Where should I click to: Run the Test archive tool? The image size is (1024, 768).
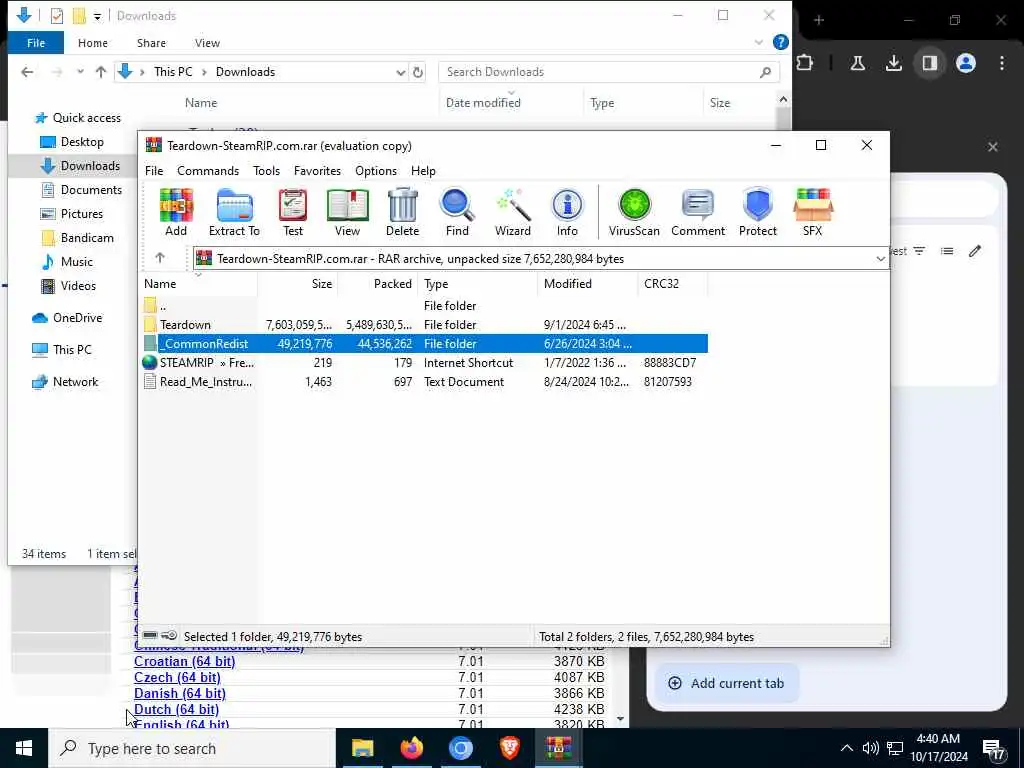(x=293, y=212)
